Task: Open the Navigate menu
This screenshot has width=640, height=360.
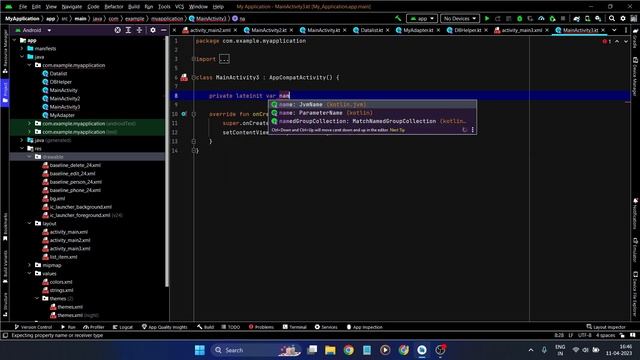Action: [x=72, y=7]
